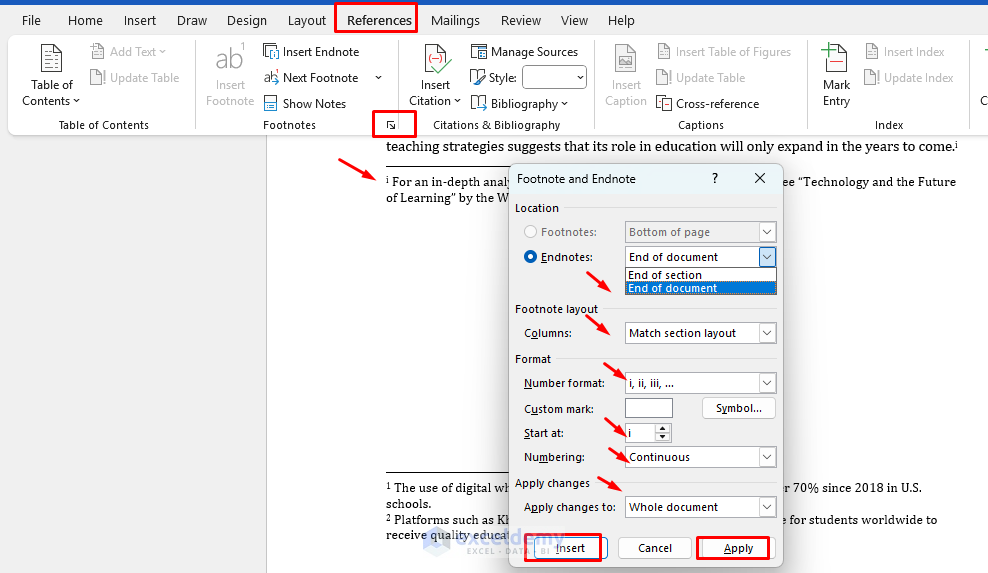
Task: Click the Custom mark input field
Action: [x=648, y=408]
